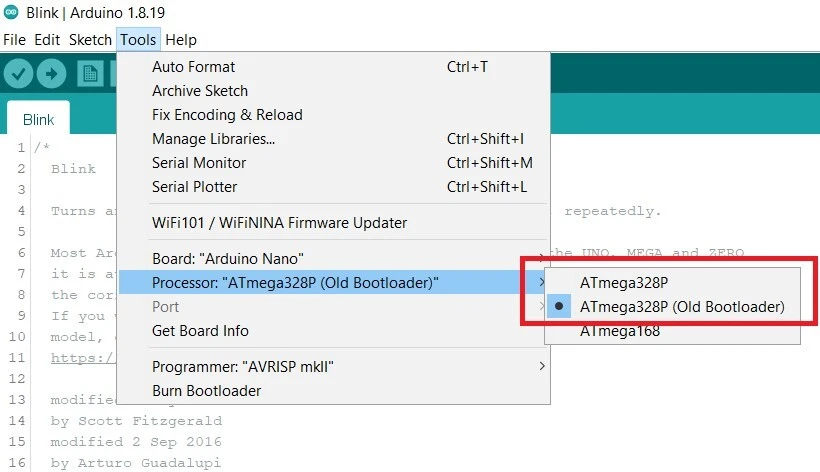Expand the Programmer "AVRISP mkII" submenu
This screenshot has width=820, height=472.
[x=334, y=367]
